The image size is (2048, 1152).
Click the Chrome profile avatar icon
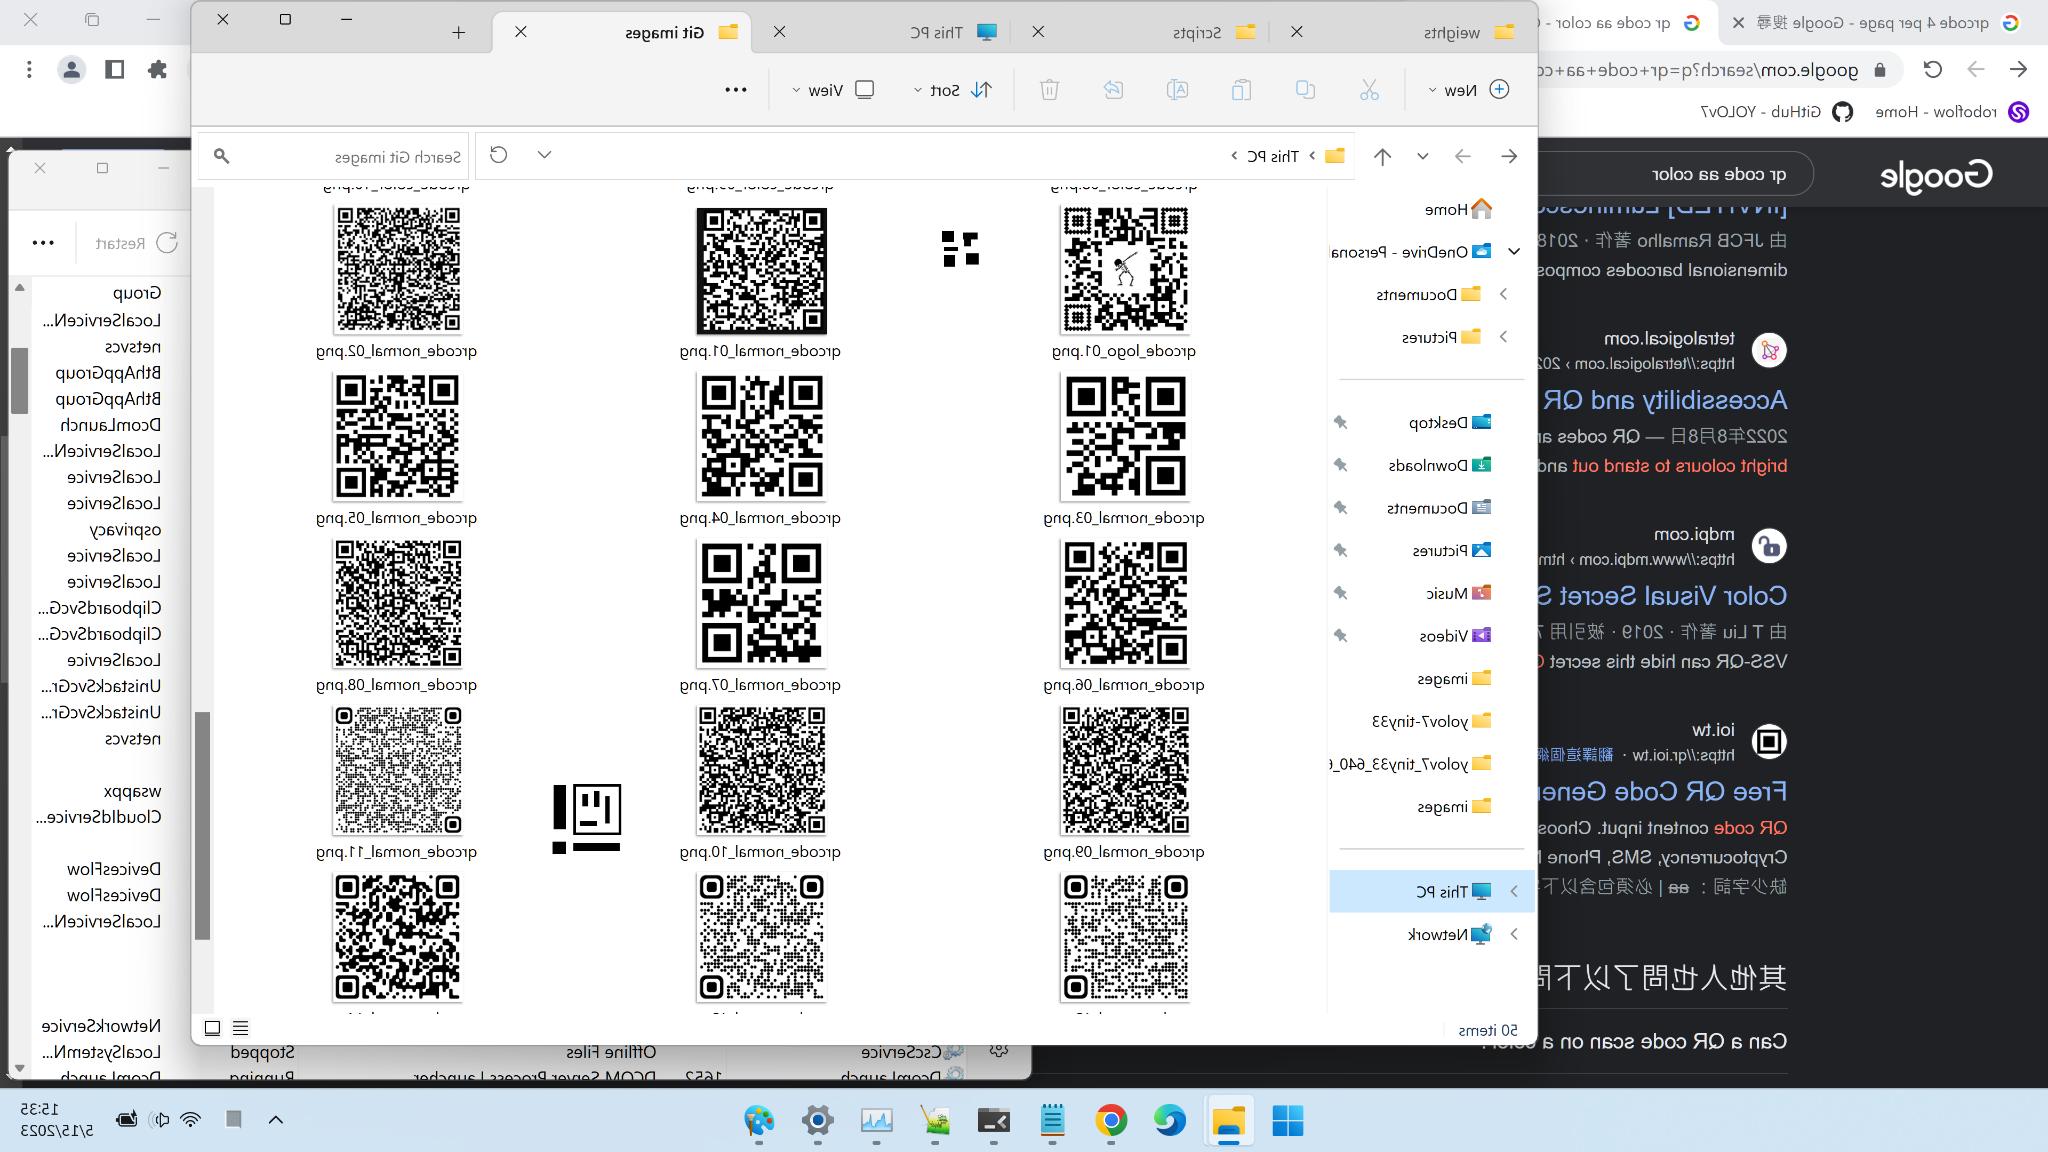[71, 69]
